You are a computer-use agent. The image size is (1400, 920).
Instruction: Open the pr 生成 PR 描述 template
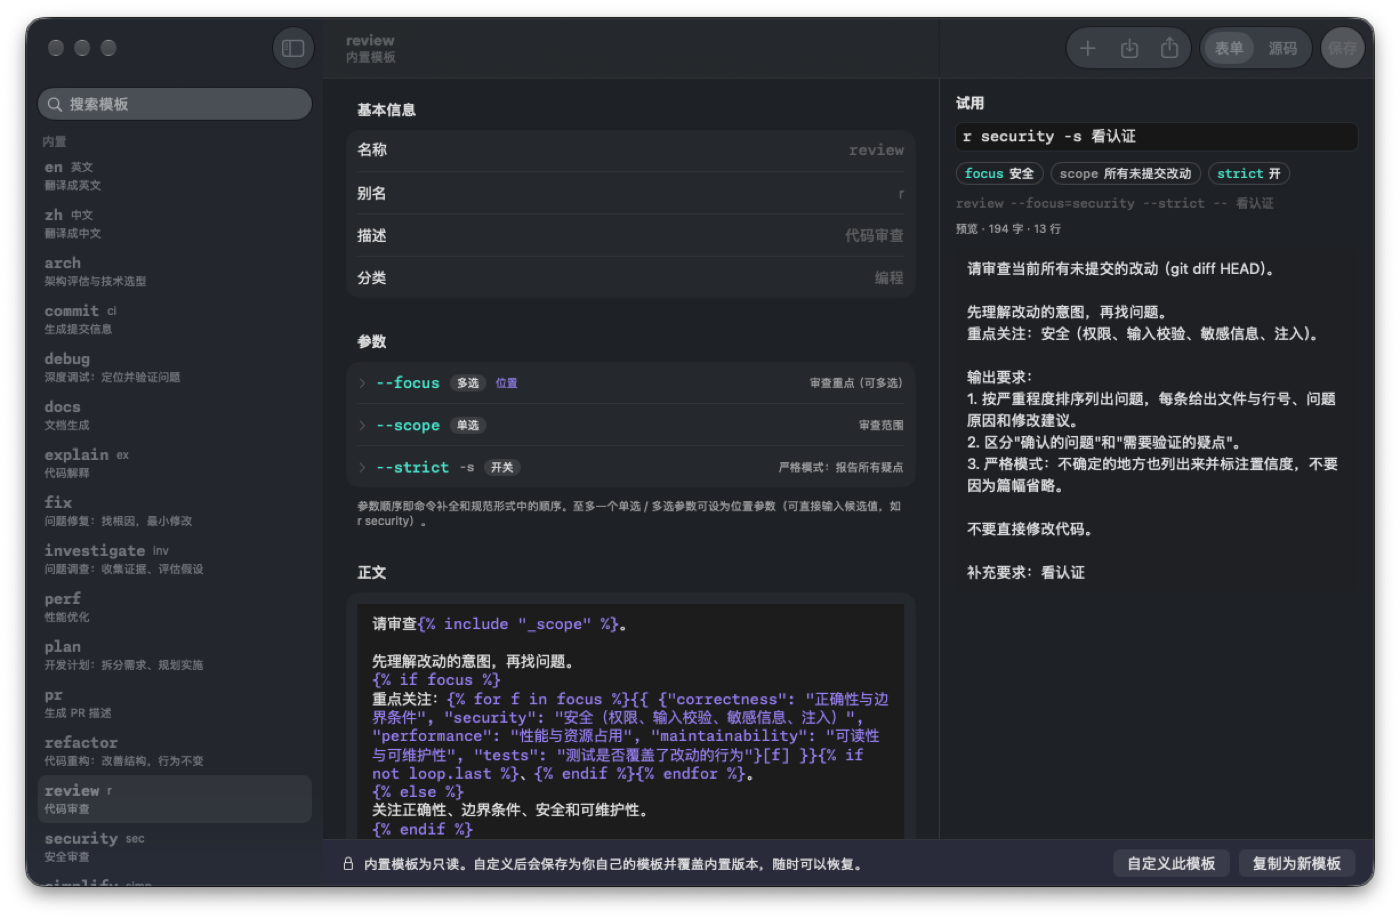[175, 703]
